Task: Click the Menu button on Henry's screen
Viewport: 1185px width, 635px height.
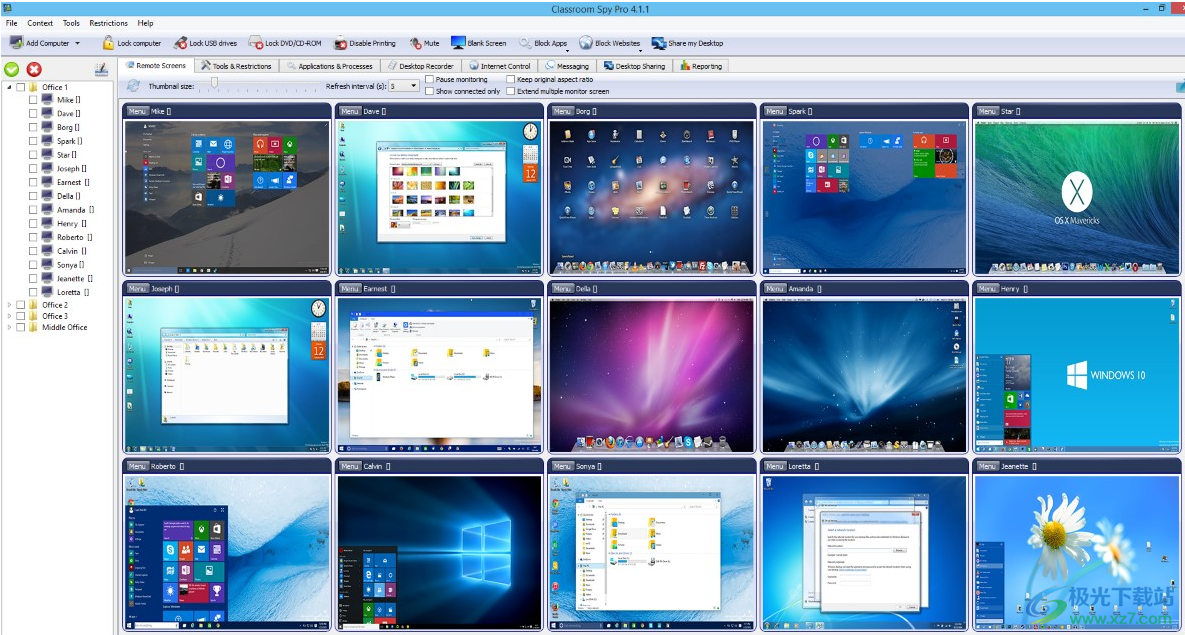Action: coord(987,289)
